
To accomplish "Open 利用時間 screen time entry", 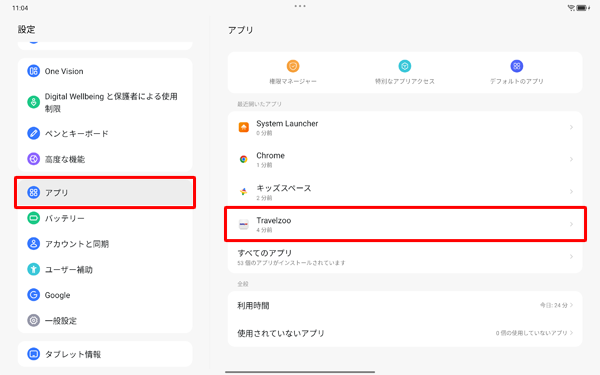I will pyautogui.click(x=405, y=305).
